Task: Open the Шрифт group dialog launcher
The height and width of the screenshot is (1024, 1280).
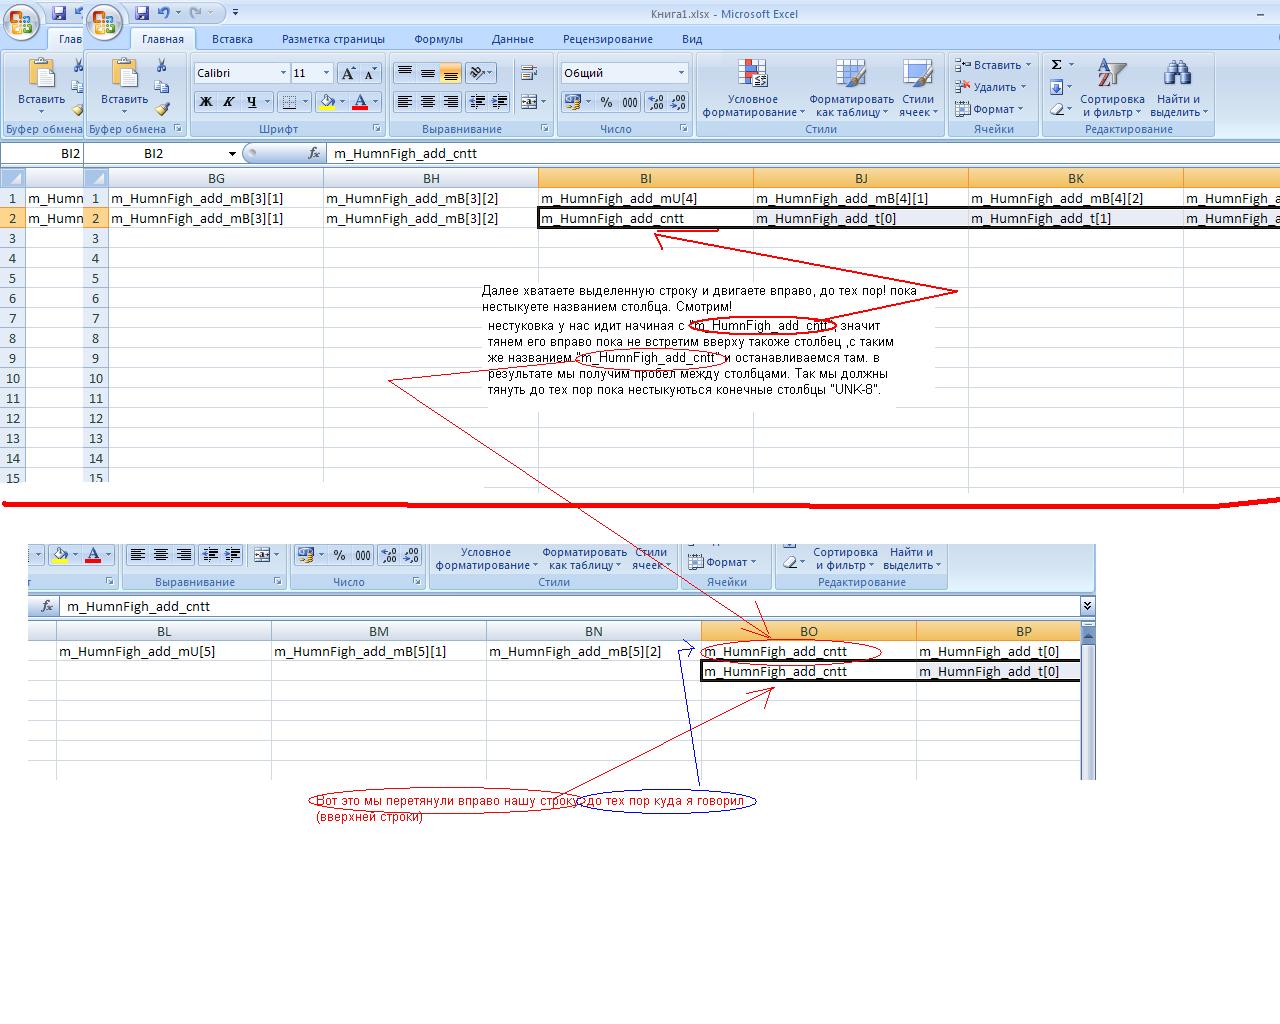Action: 377,129
